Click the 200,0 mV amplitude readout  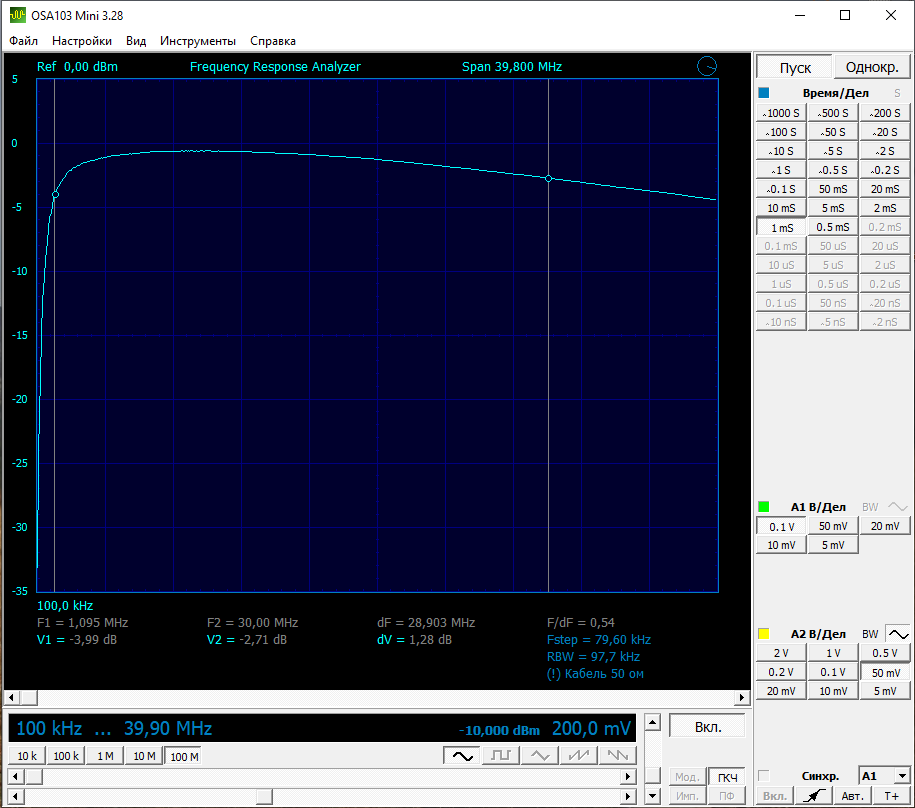click(591, 728)
